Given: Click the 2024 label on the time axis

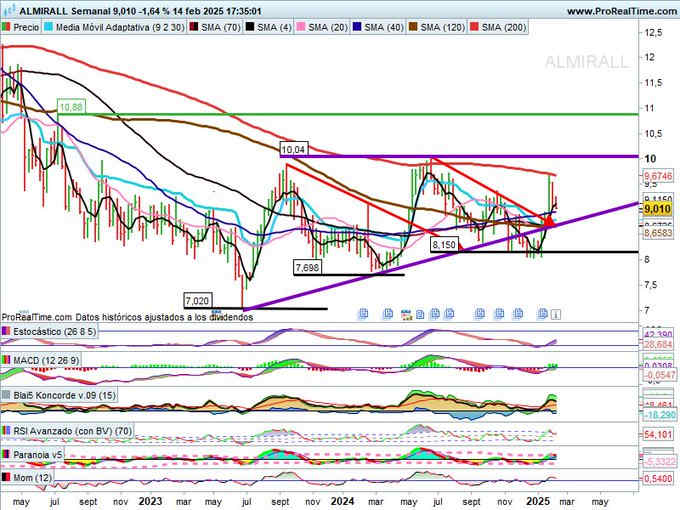Looking at the screenshot, I should (x=343, y=501).
